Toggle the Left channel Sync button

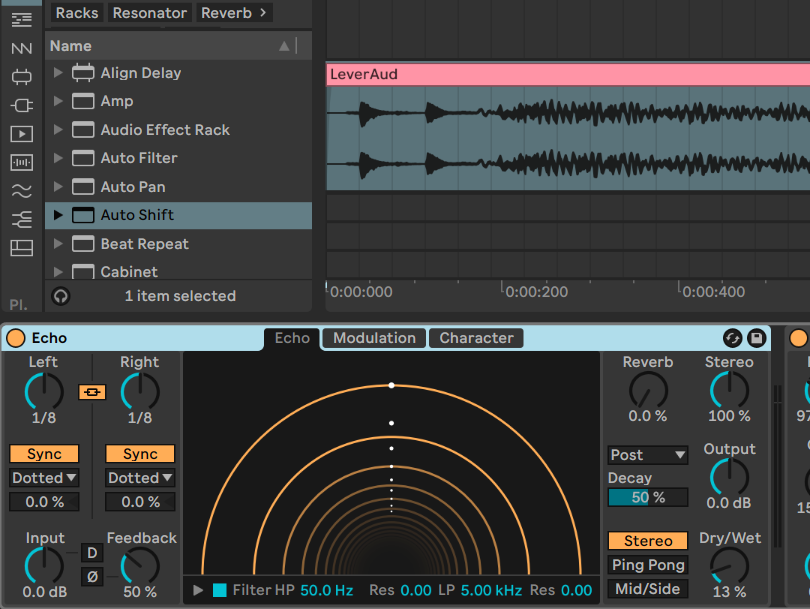pyautogui.click(x=44, y=454)
